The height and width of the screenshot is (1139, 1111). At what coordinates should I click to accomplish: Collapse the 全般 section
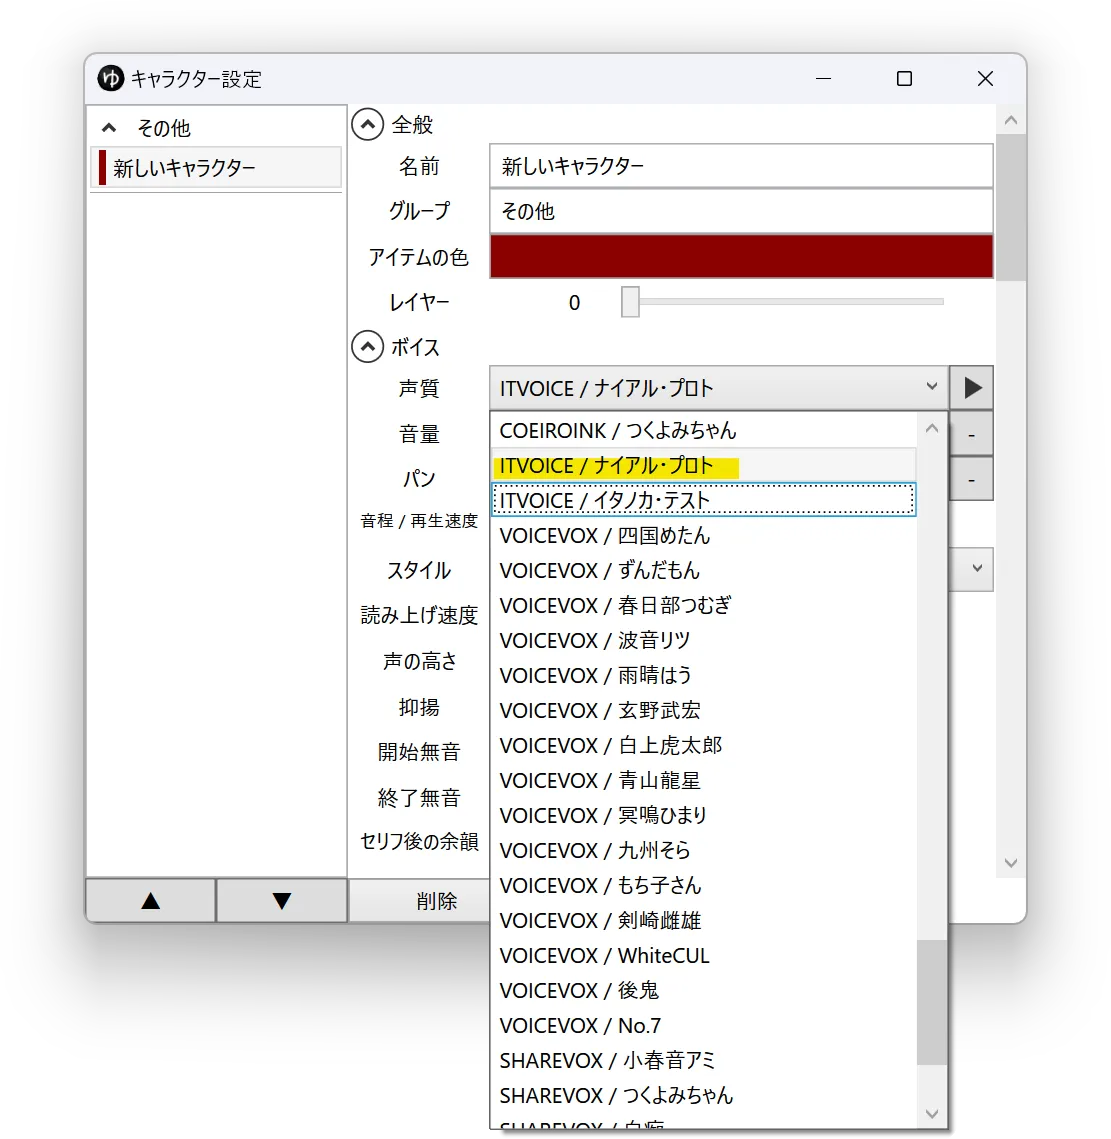368,125
